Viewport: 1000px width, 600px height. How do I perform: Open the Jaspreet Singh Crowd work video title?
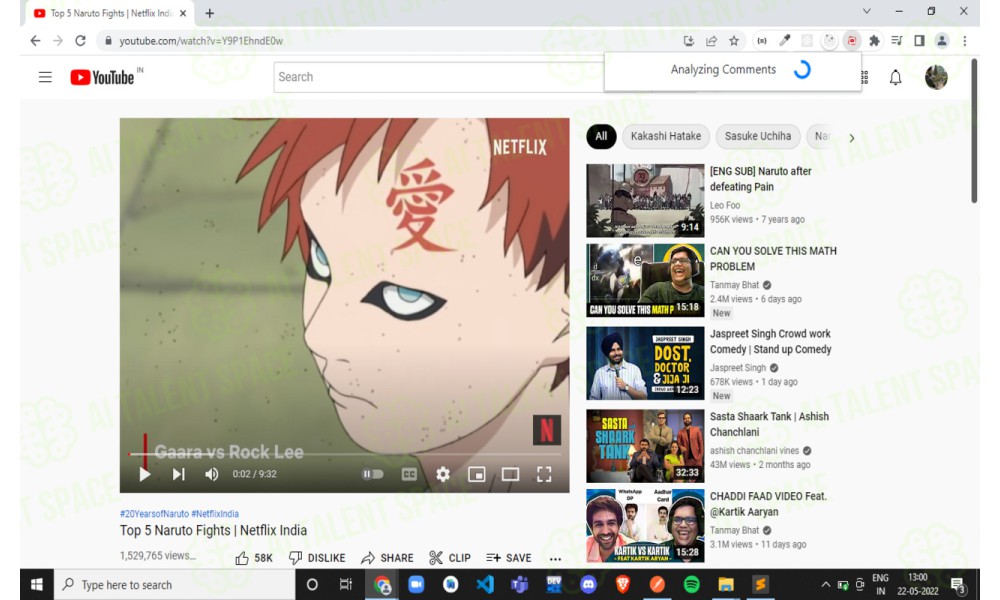click(770, 342)
